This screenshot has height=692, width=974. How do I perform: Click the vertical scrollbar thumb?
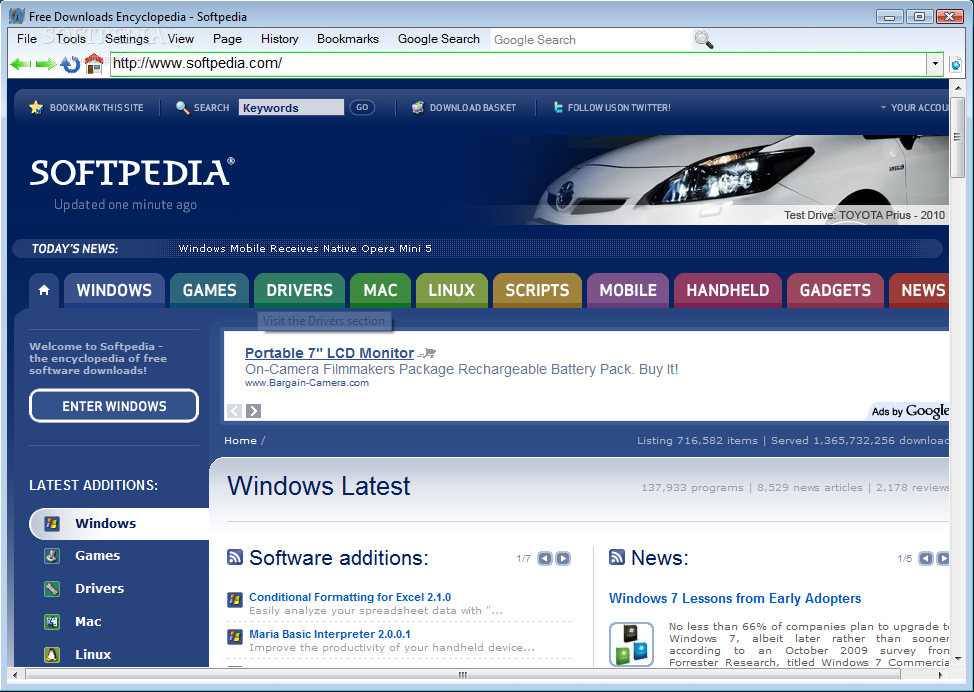pyautogui.click(x=957, y=137)
